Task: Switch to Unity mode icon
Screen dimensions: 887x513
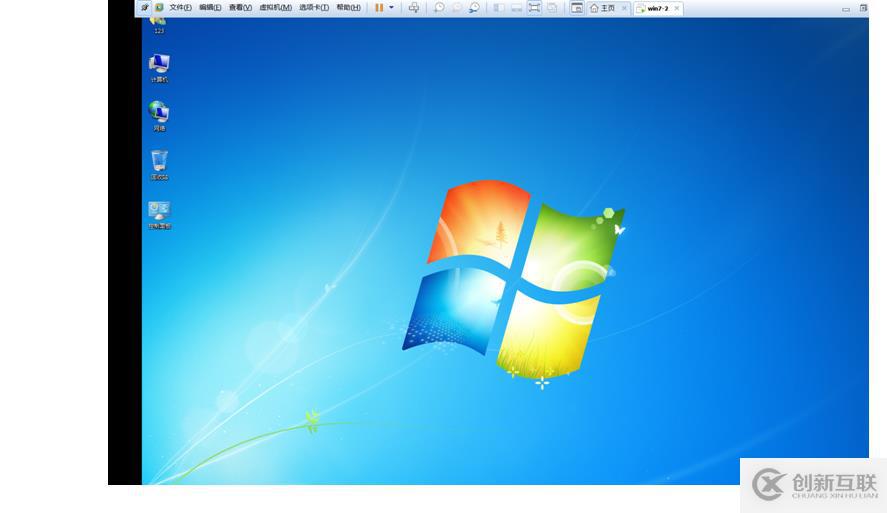Action: click(x=552, y=8)
